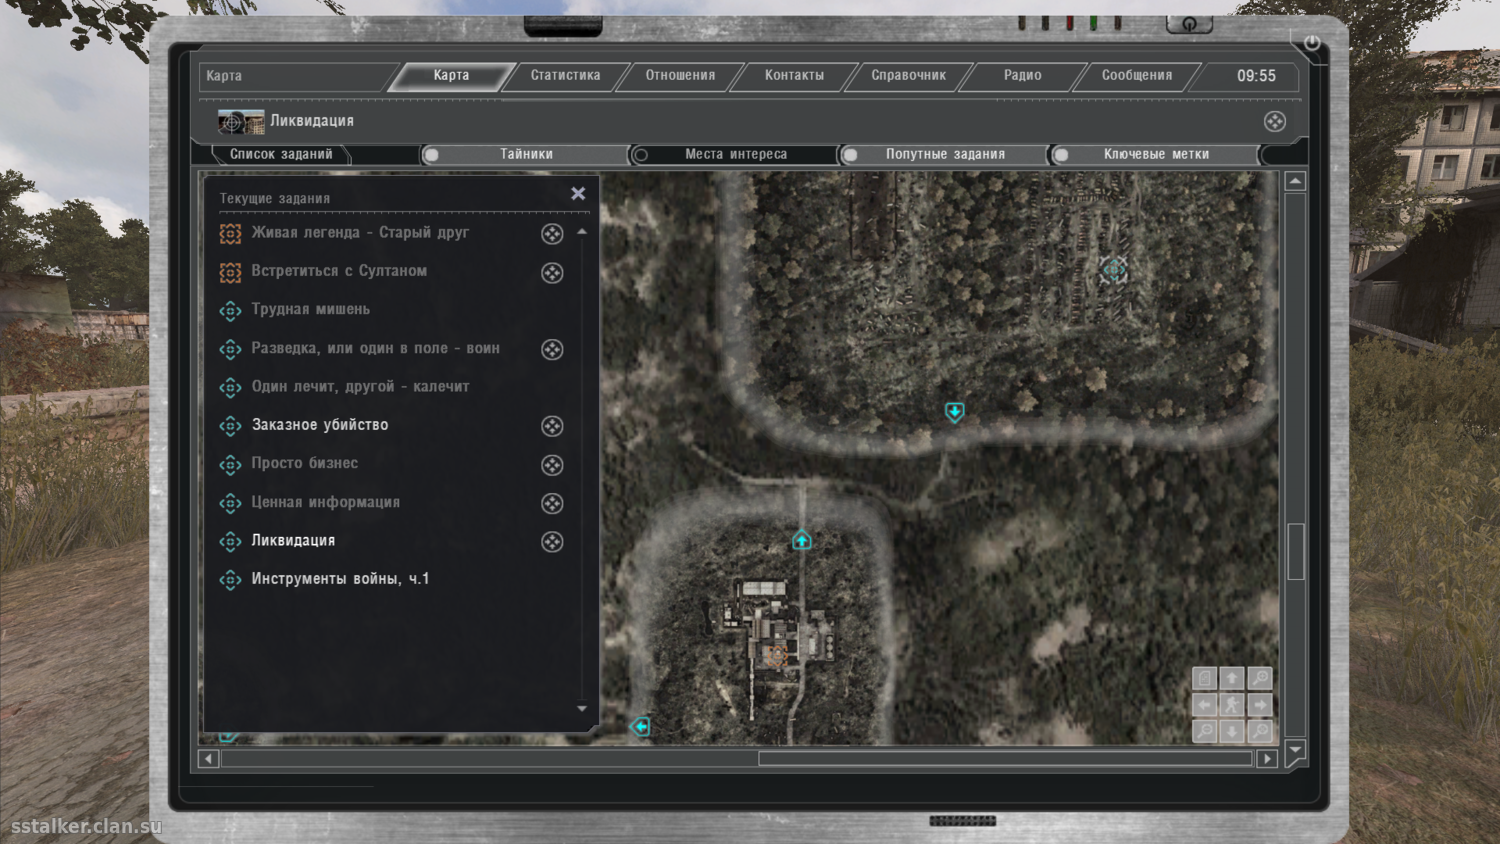Click map horizontal scrollbar right arrow
Image resolution: width=1500 pixels, height=844 pixels.
point(1267,759)
